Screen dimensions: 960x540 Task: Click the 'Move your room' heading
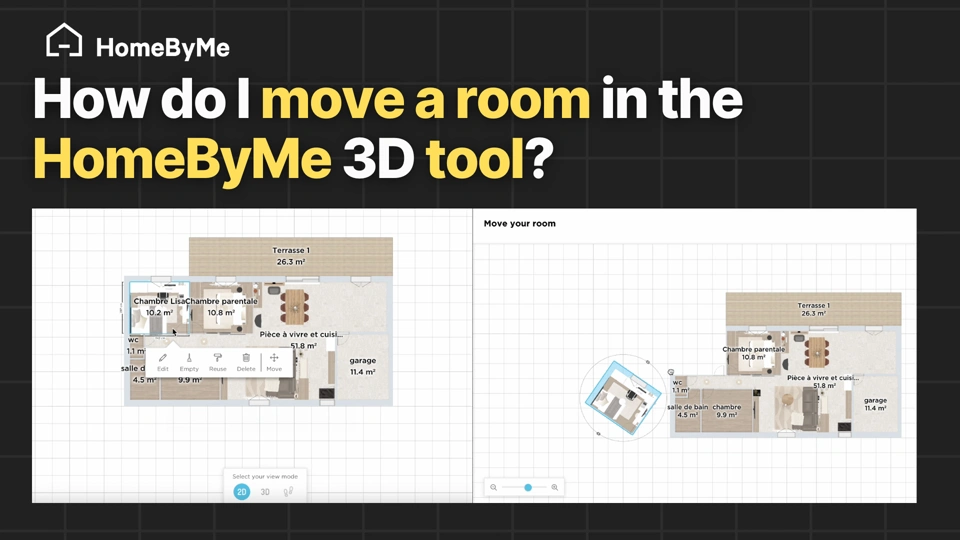pos(520,223)
